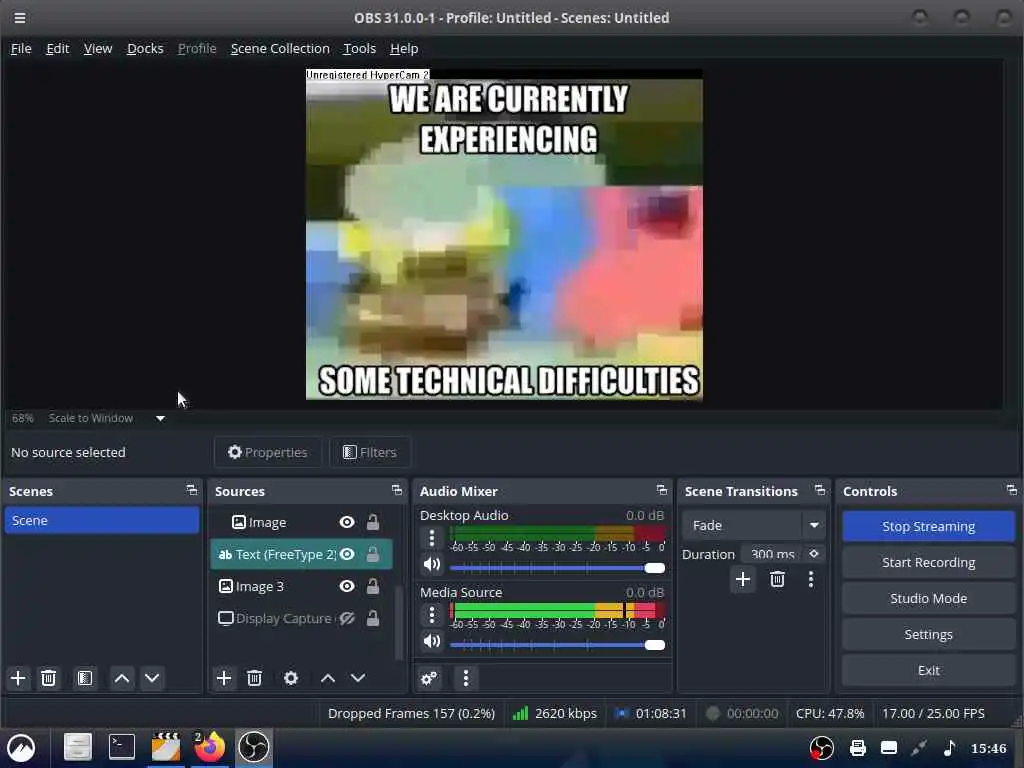Open the View menu
Image resolution: width=1024 pixels, height=768 pixels.
[98, 49]
